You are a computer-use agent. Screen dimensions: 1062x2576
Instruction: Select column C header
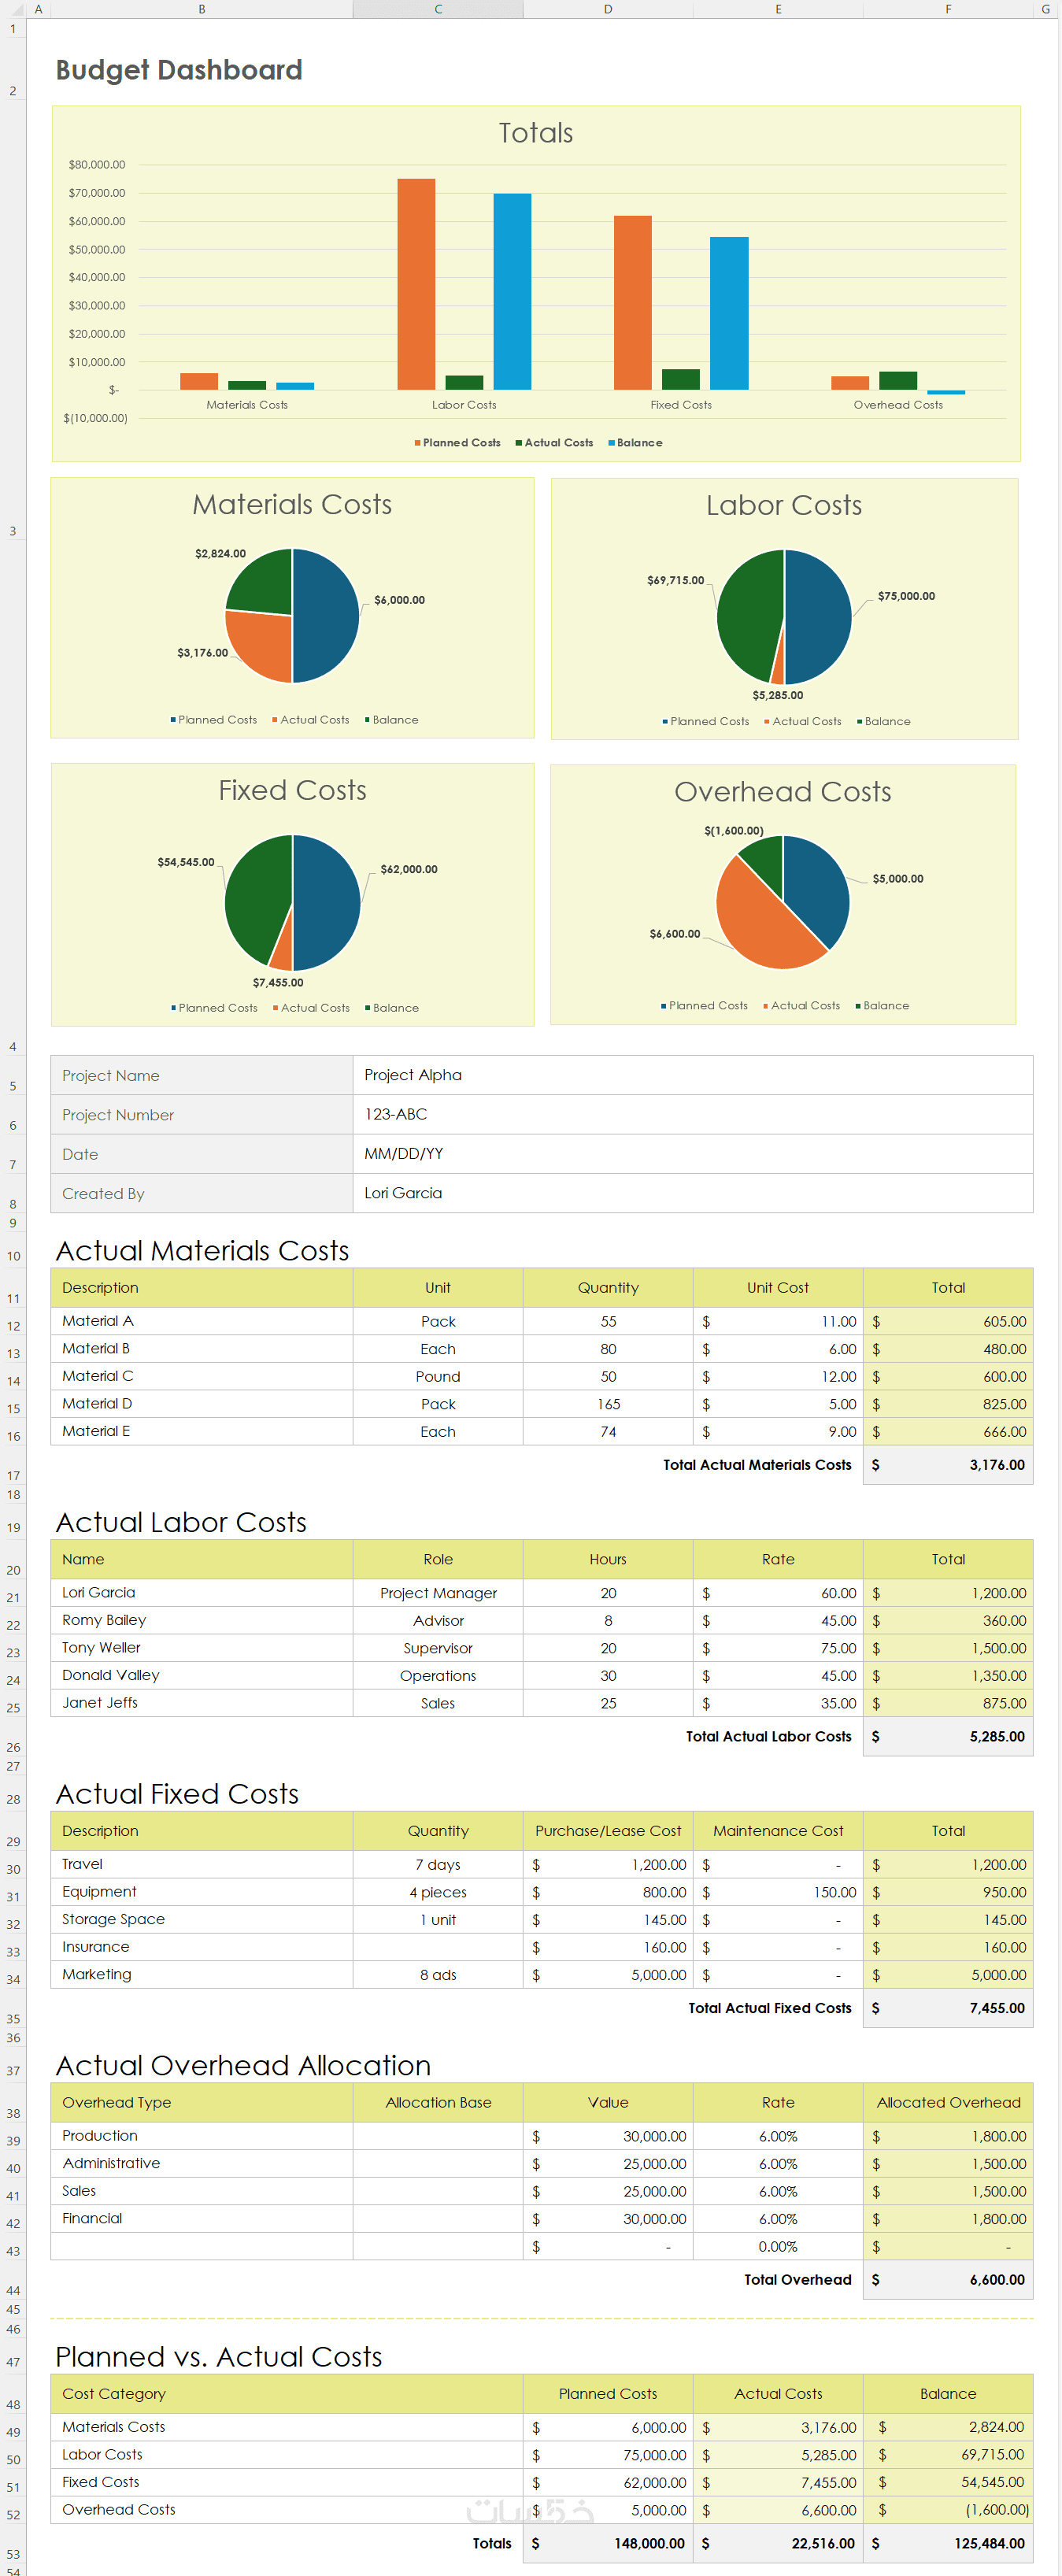coord(438,9)
